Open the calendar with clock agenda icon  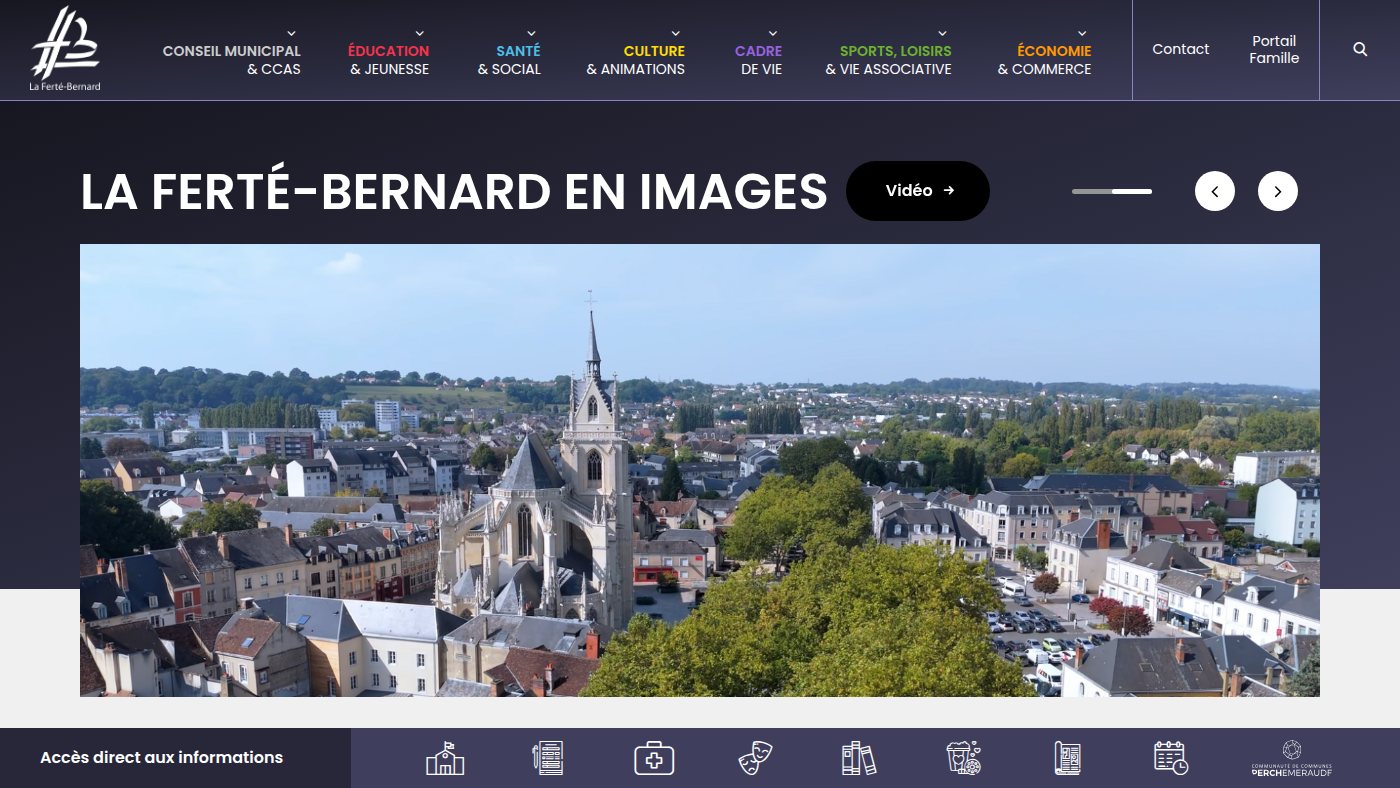1171,758
